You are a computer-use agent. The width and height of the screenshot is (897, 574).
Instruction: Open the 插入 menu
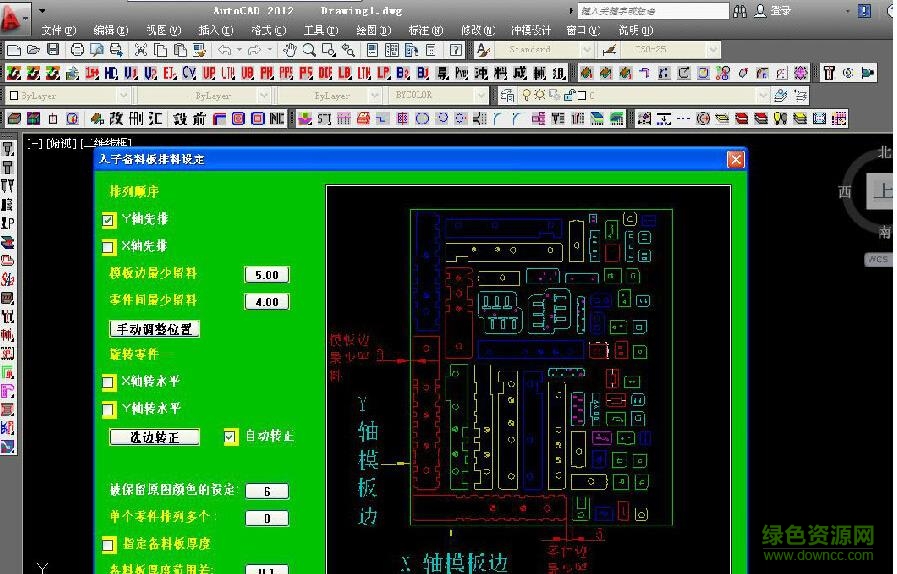(216, 30)
